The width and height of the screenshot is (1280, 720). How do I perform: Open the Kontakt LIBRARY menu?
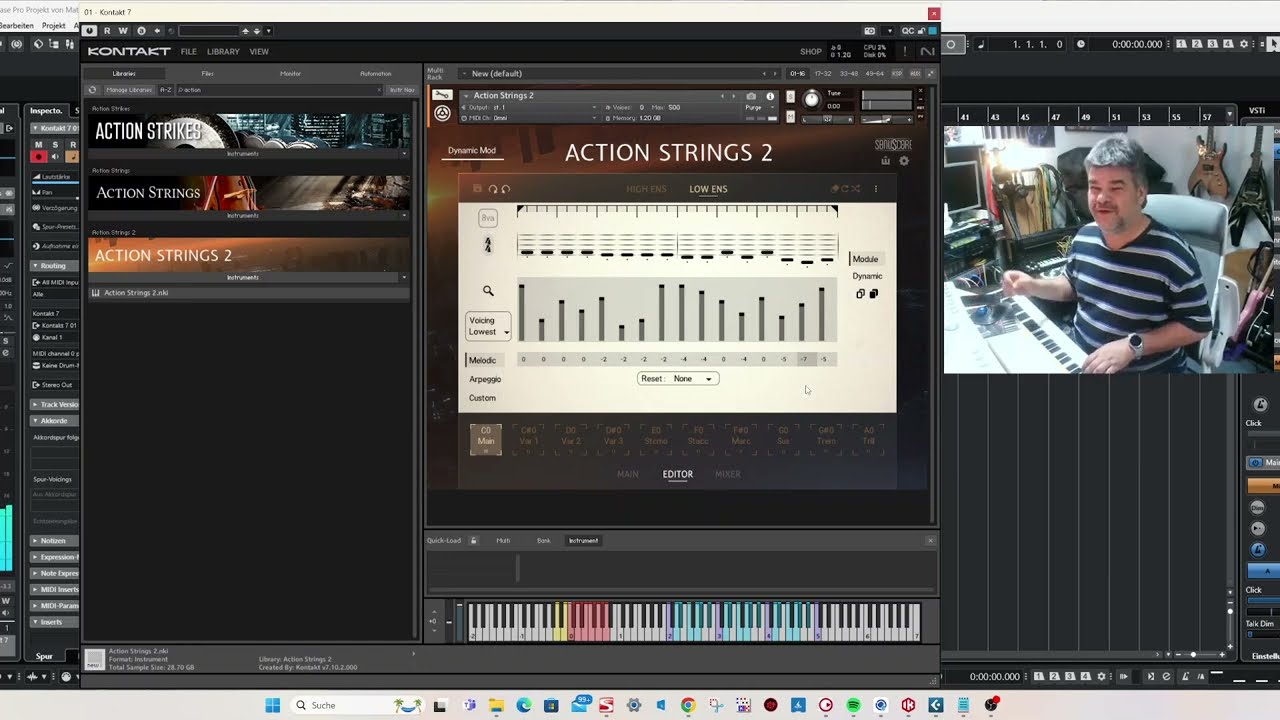pyautogui.click(x=223, y=51)
